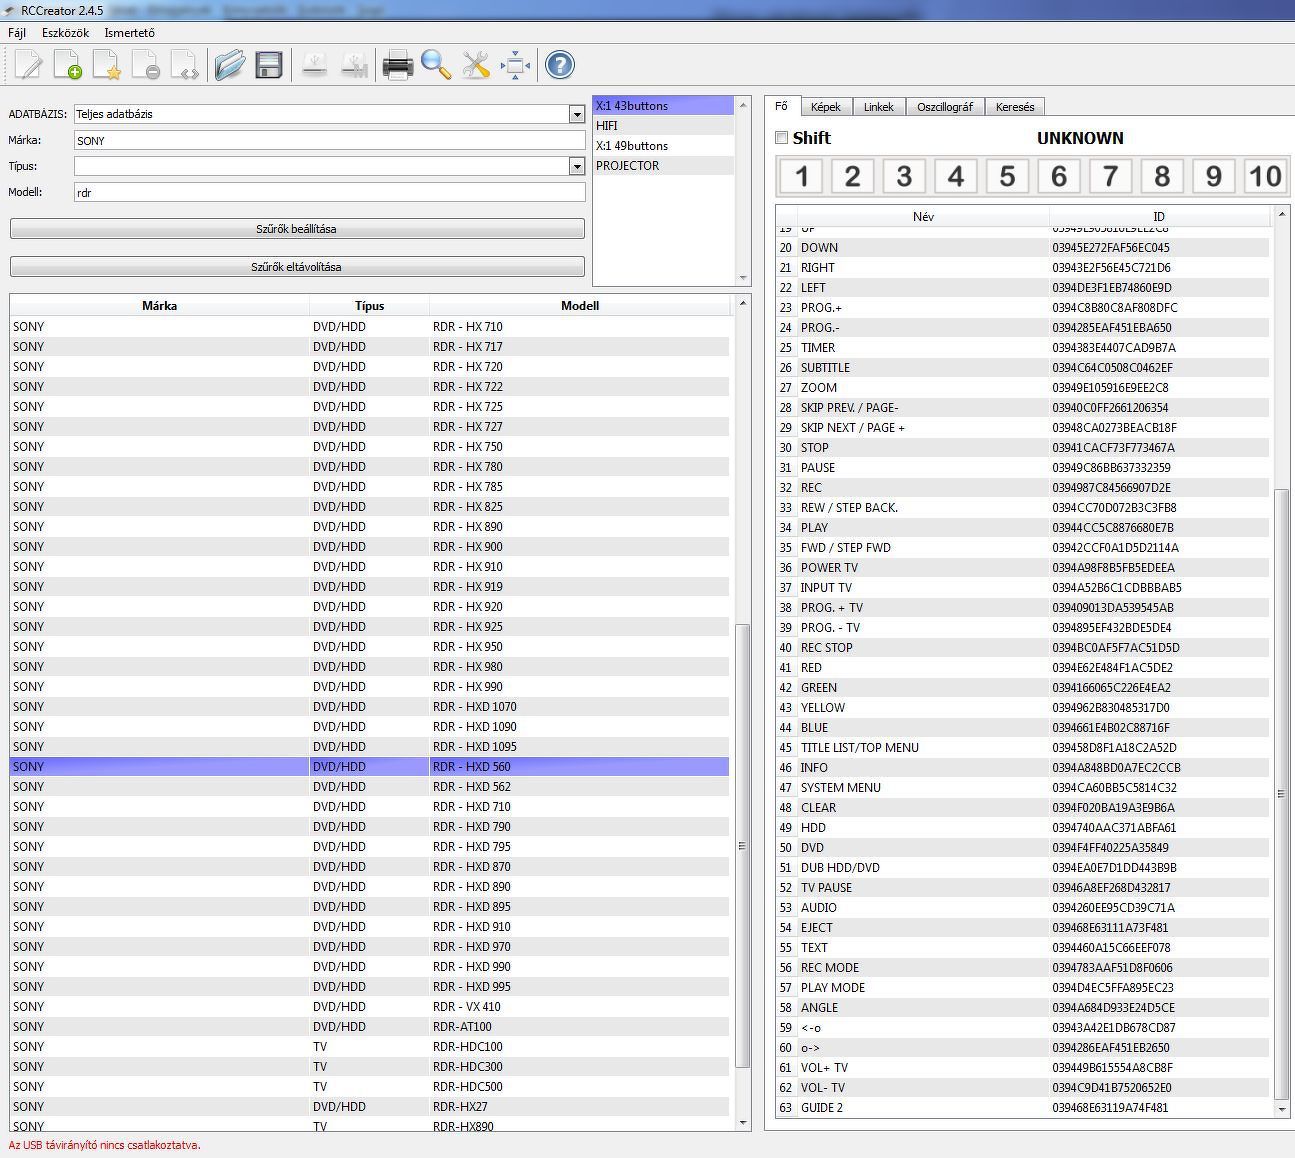Click the remove document minus icon
Screen dimensions: 1295x1158
point(145,66)
